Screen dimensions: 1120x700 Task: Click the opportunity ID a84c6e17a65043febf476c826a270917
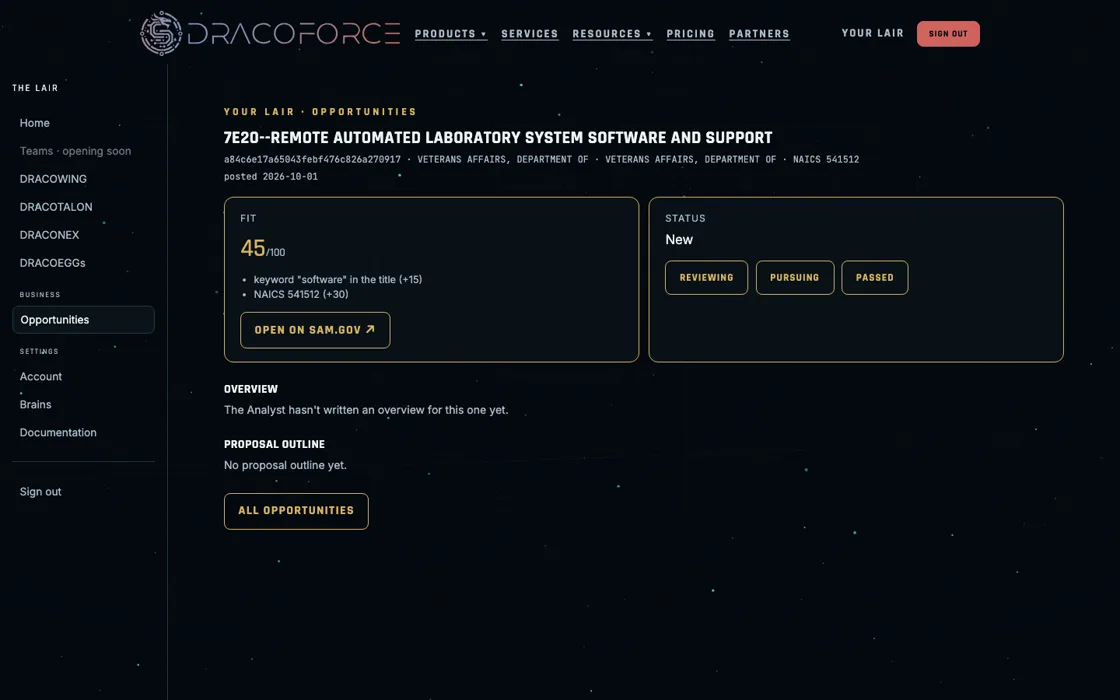(x=312, y=159)
